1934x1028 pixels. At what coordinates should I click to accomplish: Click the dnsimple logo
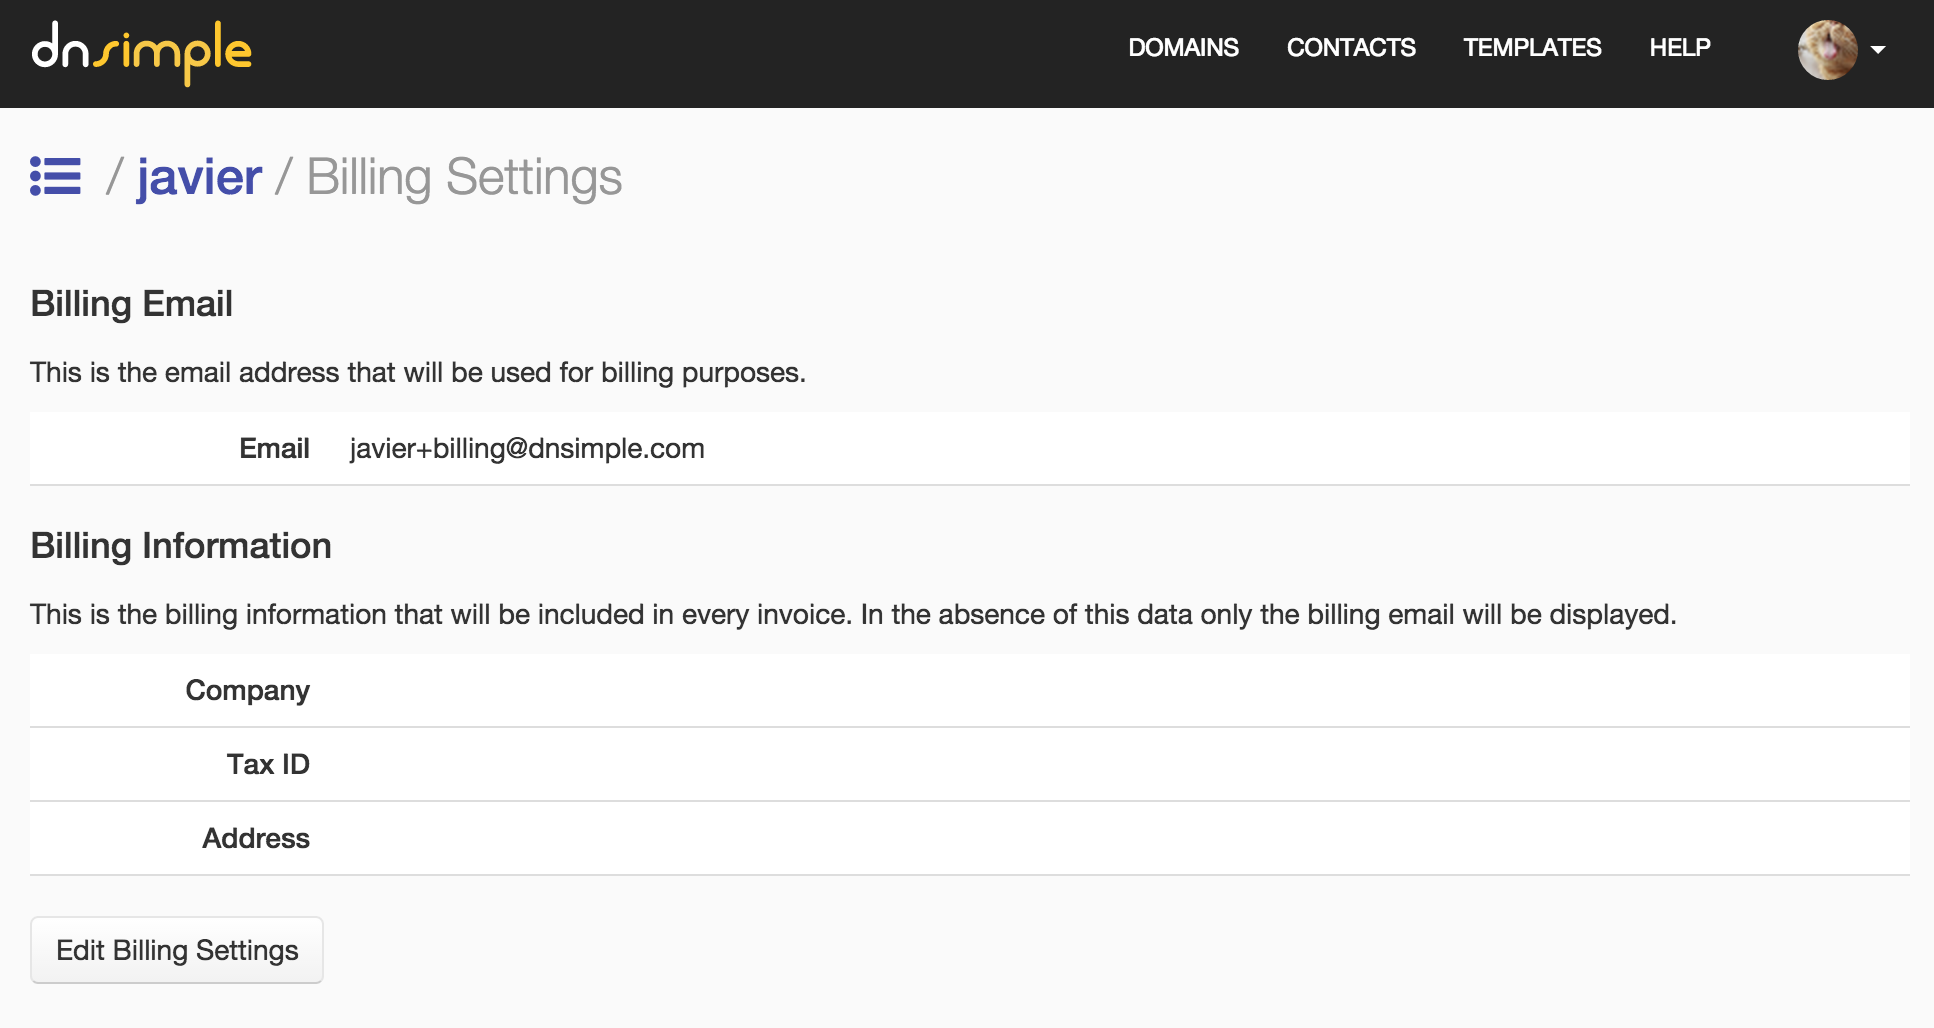141,52
